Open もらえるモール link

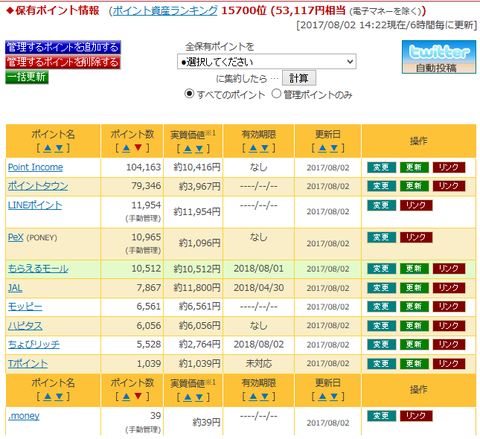click(38, 269)
